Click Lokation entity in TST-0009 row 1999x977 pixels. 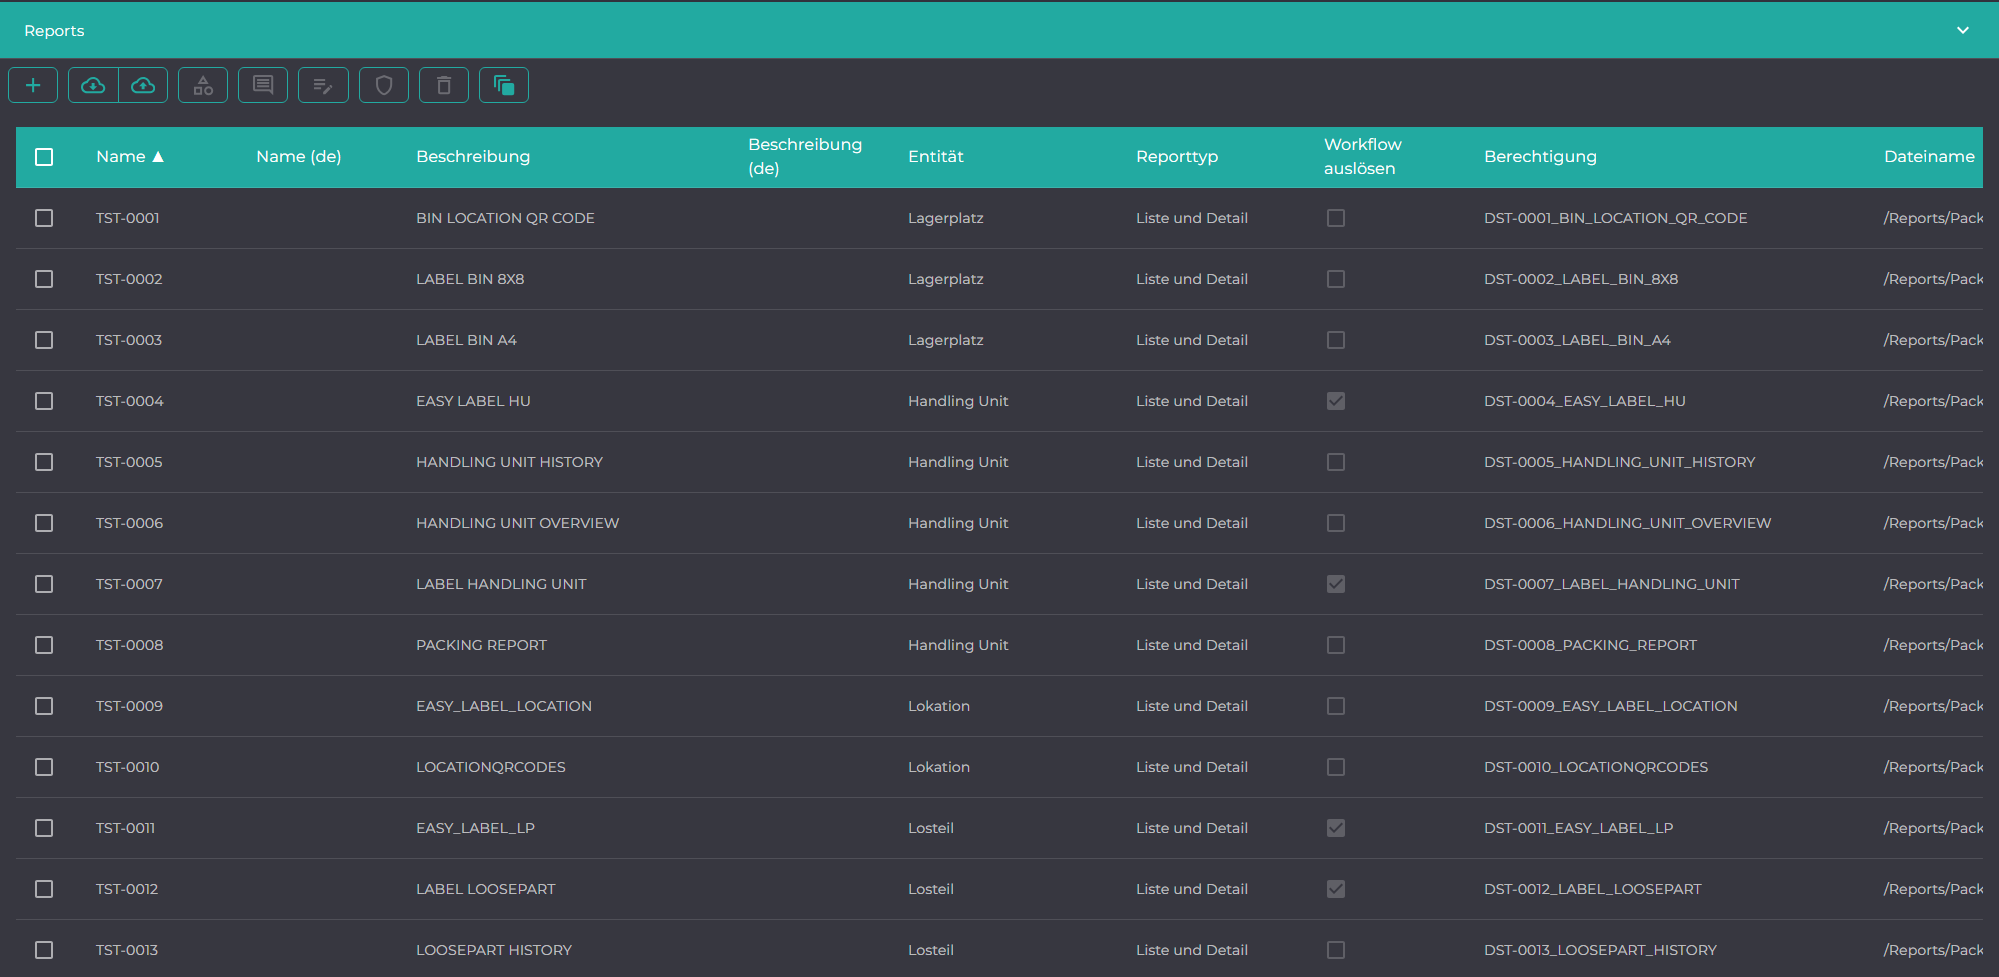[x=939, y=706]
